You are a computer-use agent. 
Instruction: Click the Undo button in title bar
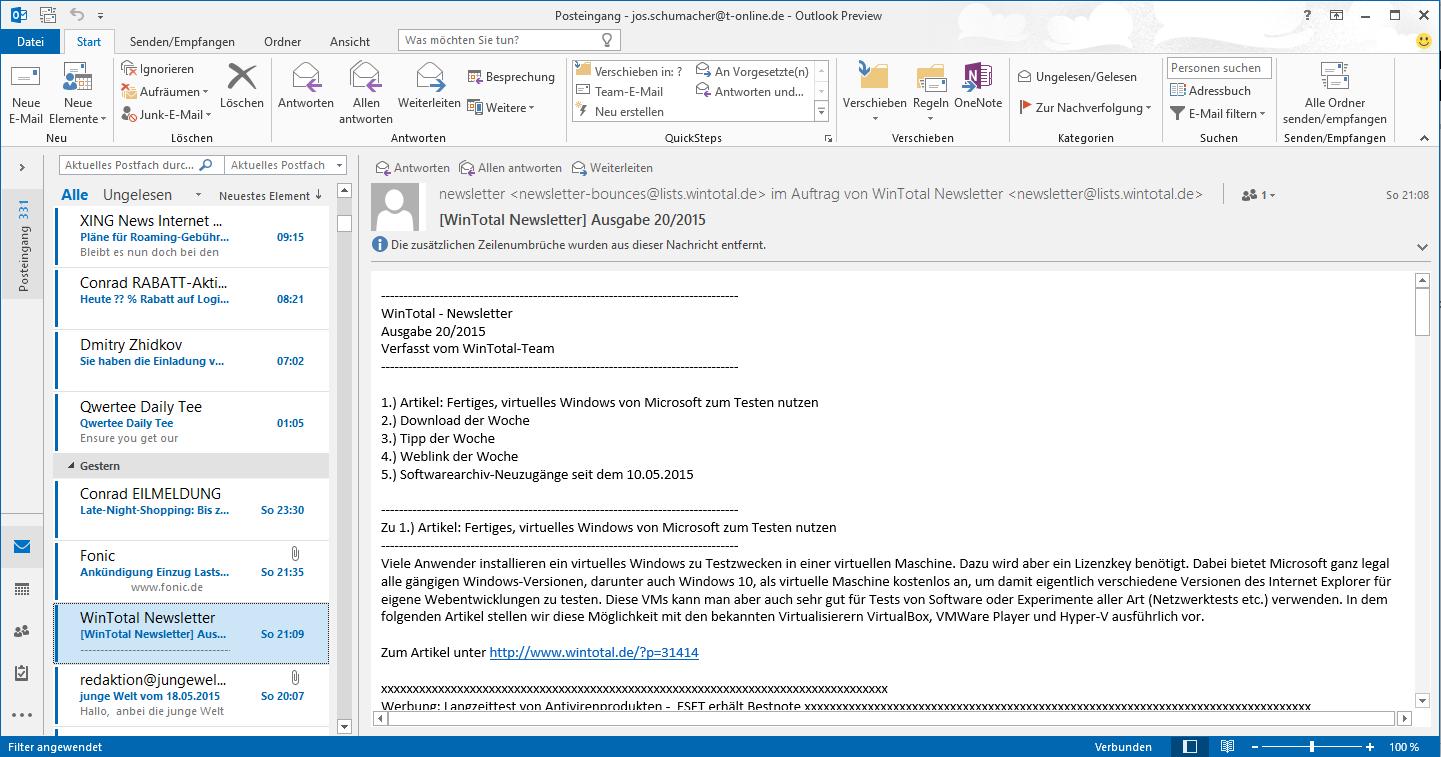tap(78, 15)
